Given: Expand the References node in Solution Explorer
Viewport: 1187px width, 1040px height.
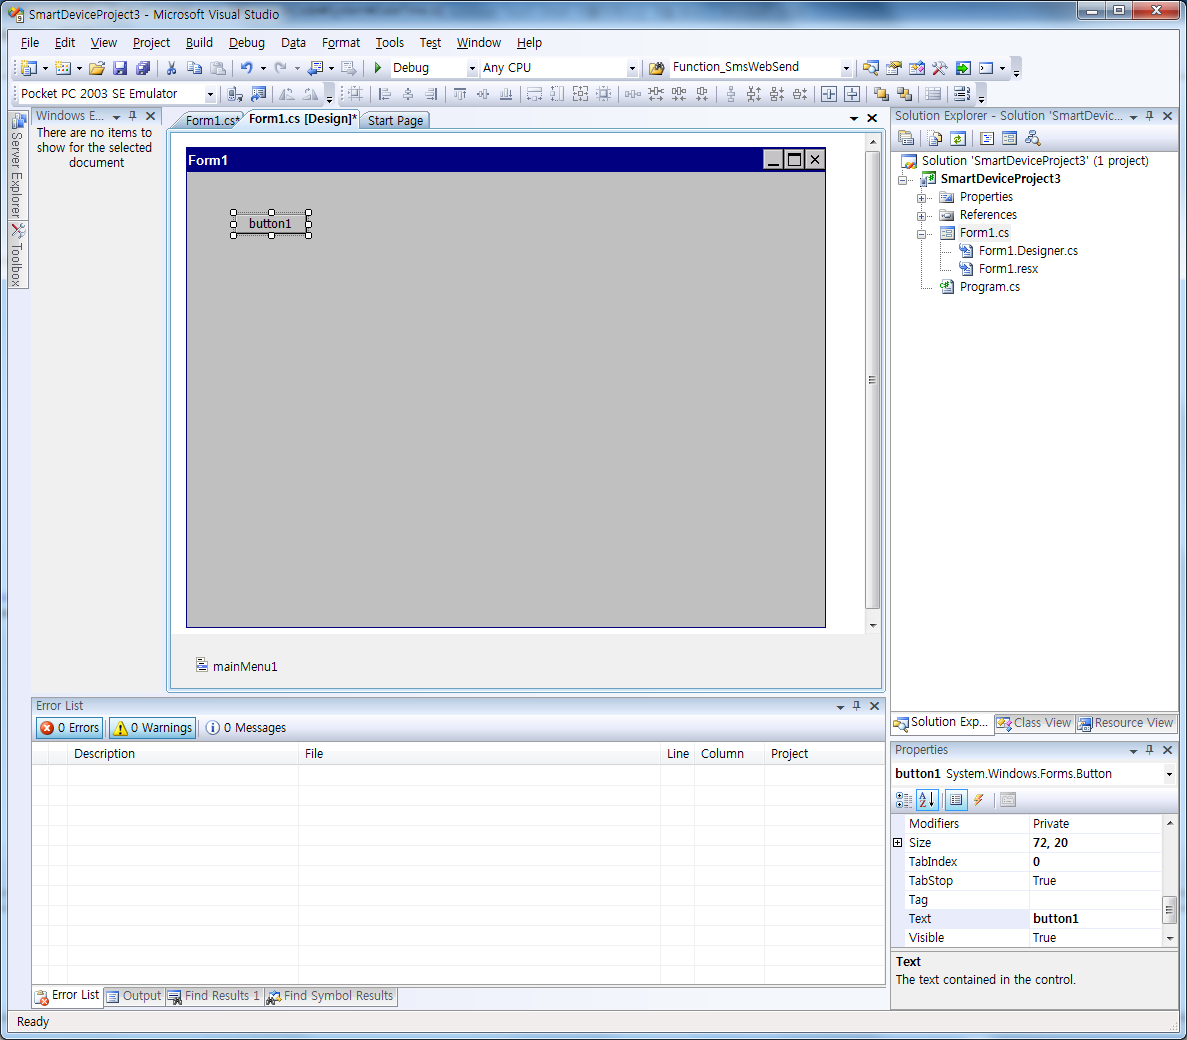Looking at the screenshot, I should click(x=921, y=215).
